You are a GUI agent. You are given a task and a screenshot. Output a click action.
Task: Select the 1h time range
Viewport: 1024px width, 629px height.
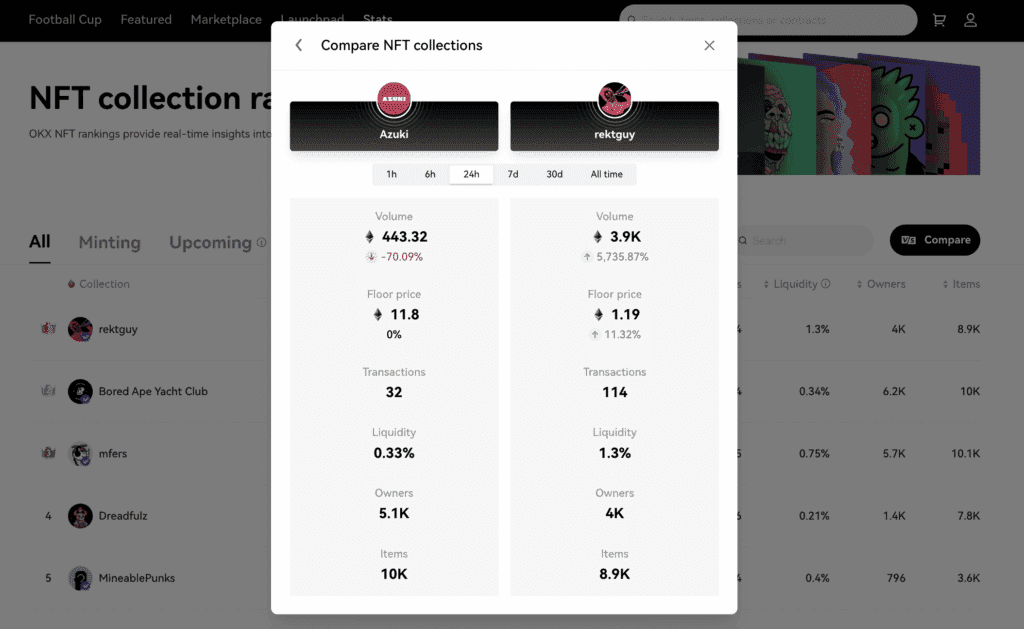391,174
